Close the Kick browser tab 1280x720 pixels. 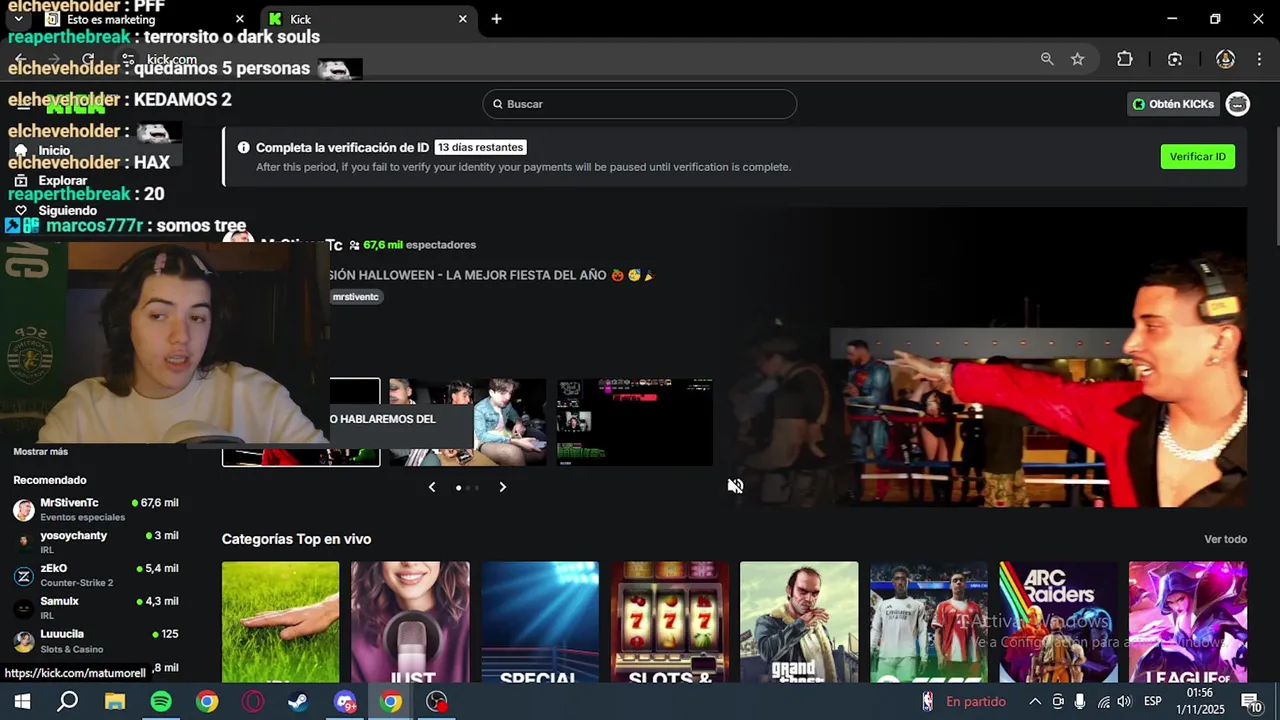tap(463, 19)
